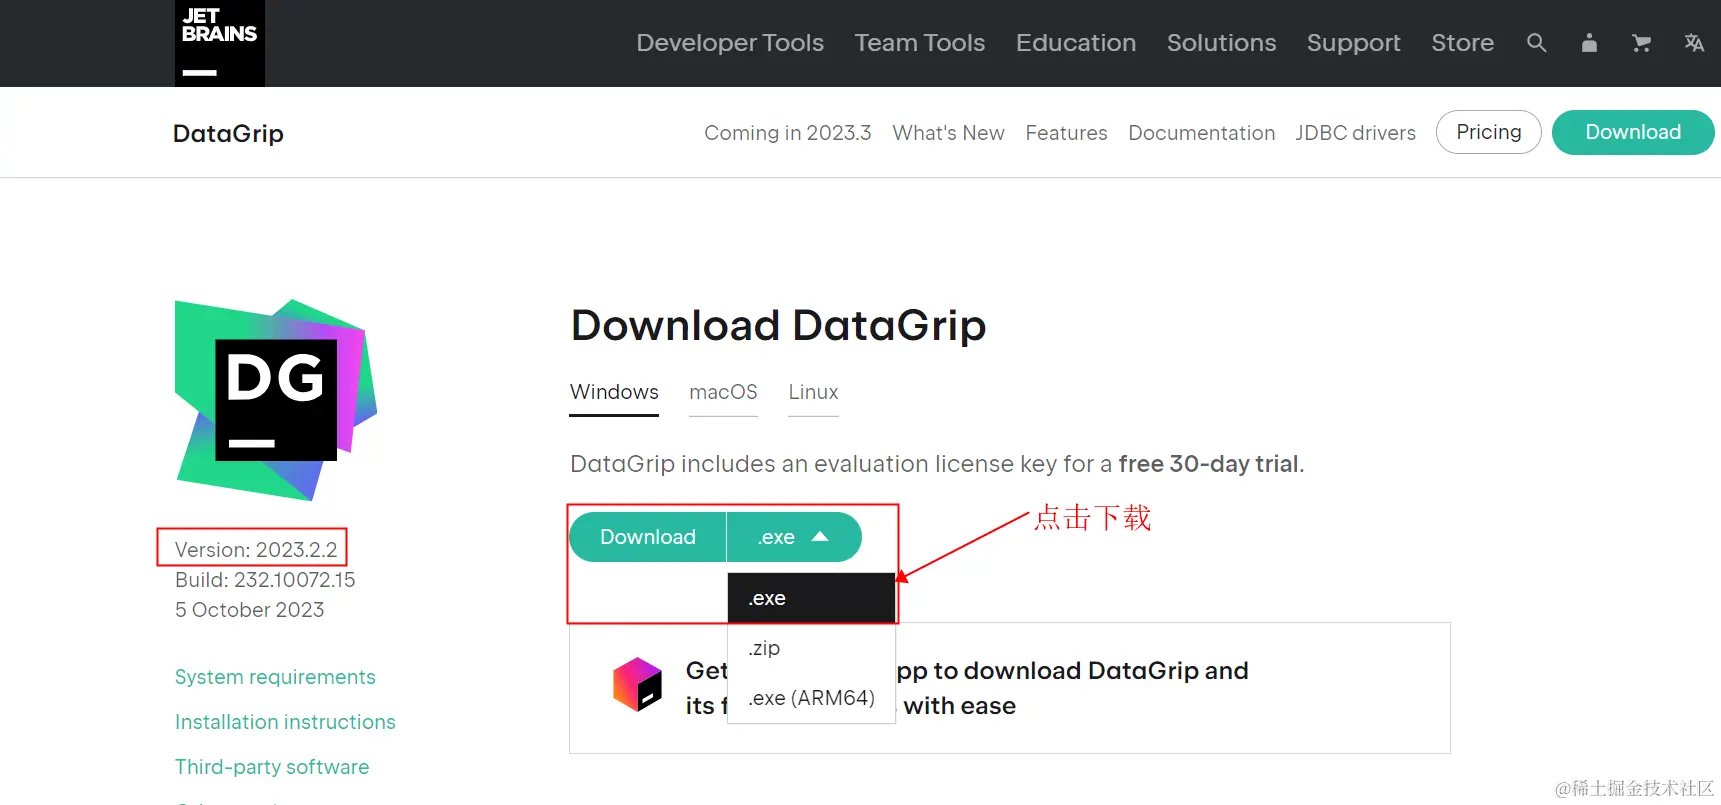Click the JetBrains logo

220,43
